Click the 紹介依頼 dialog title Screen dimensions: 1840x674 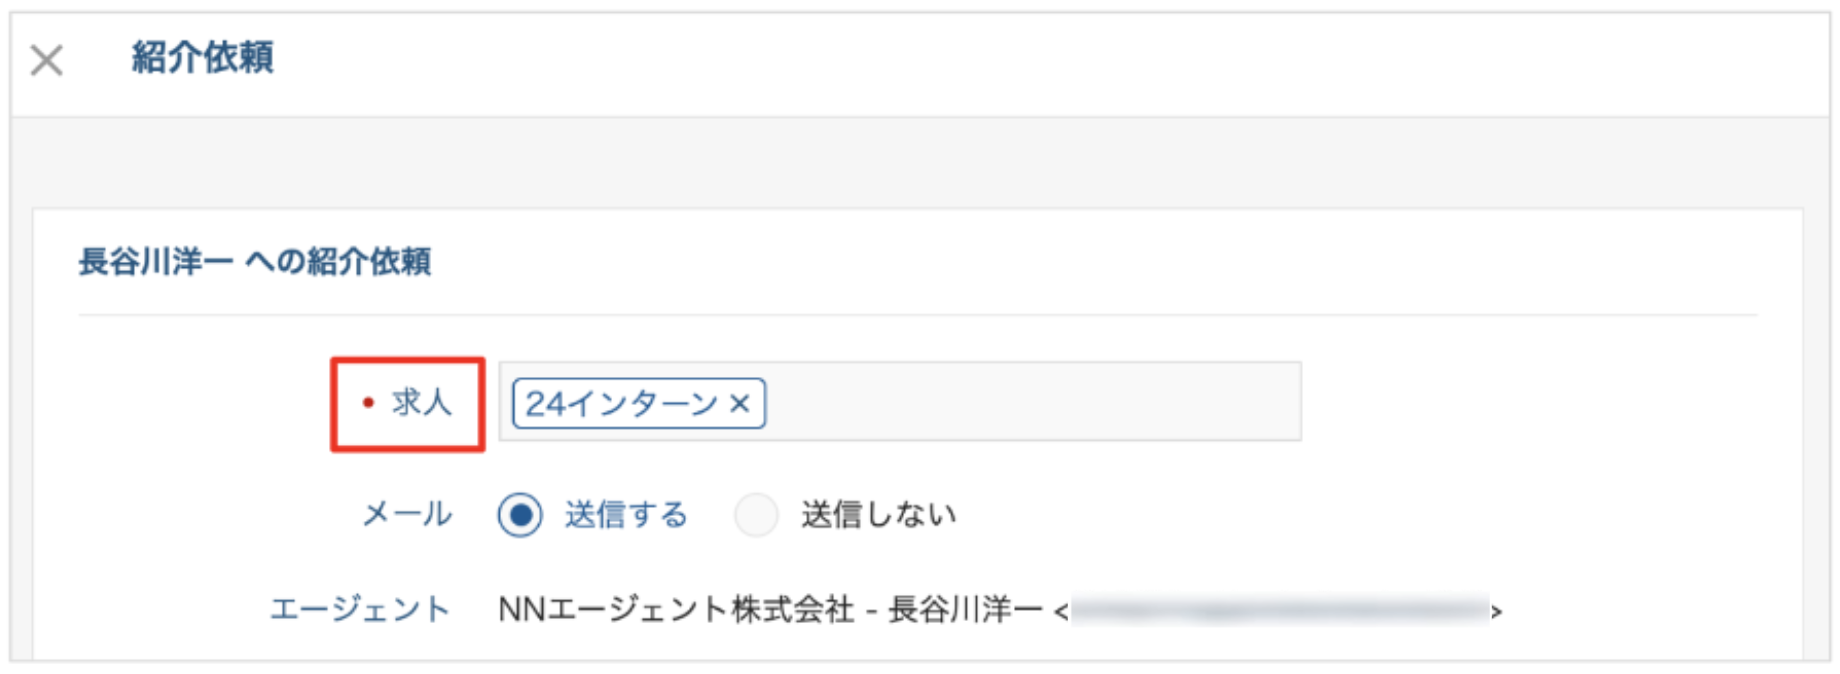click(x=202, y=58)
